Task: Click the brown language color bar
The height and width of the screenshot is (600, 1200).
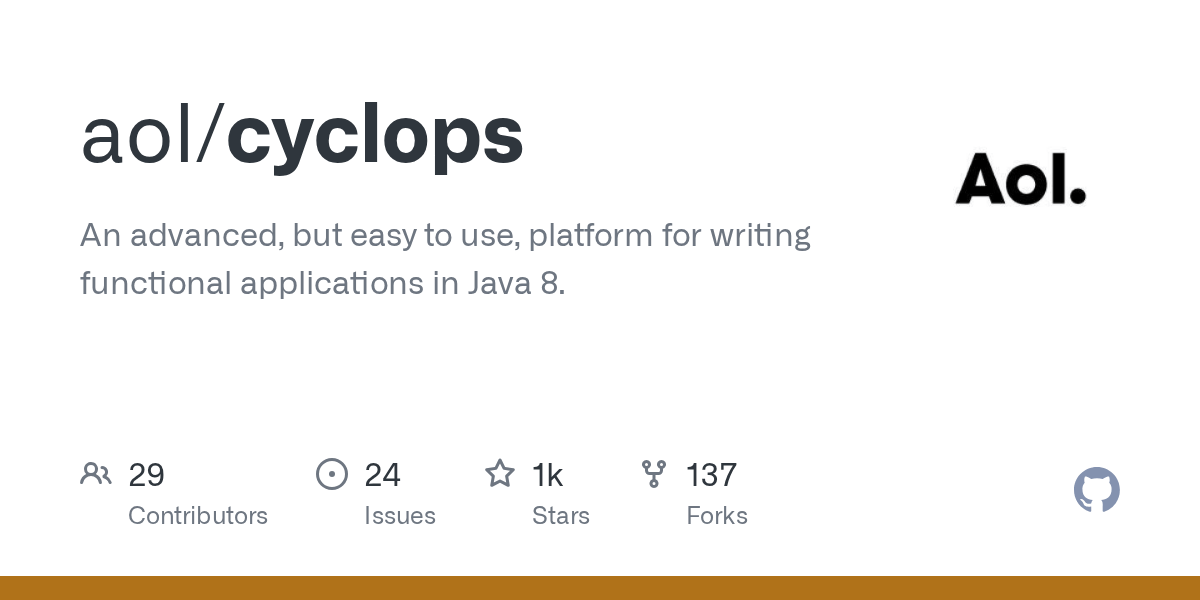Action: coord(600,588)
